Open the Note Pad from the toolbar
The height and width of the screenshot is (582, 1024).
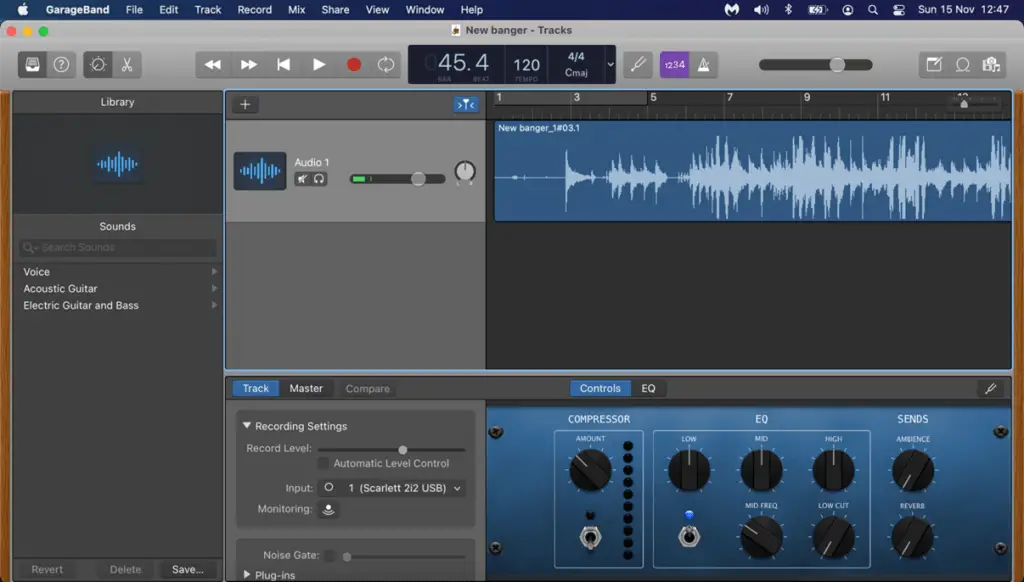[934, 65]
